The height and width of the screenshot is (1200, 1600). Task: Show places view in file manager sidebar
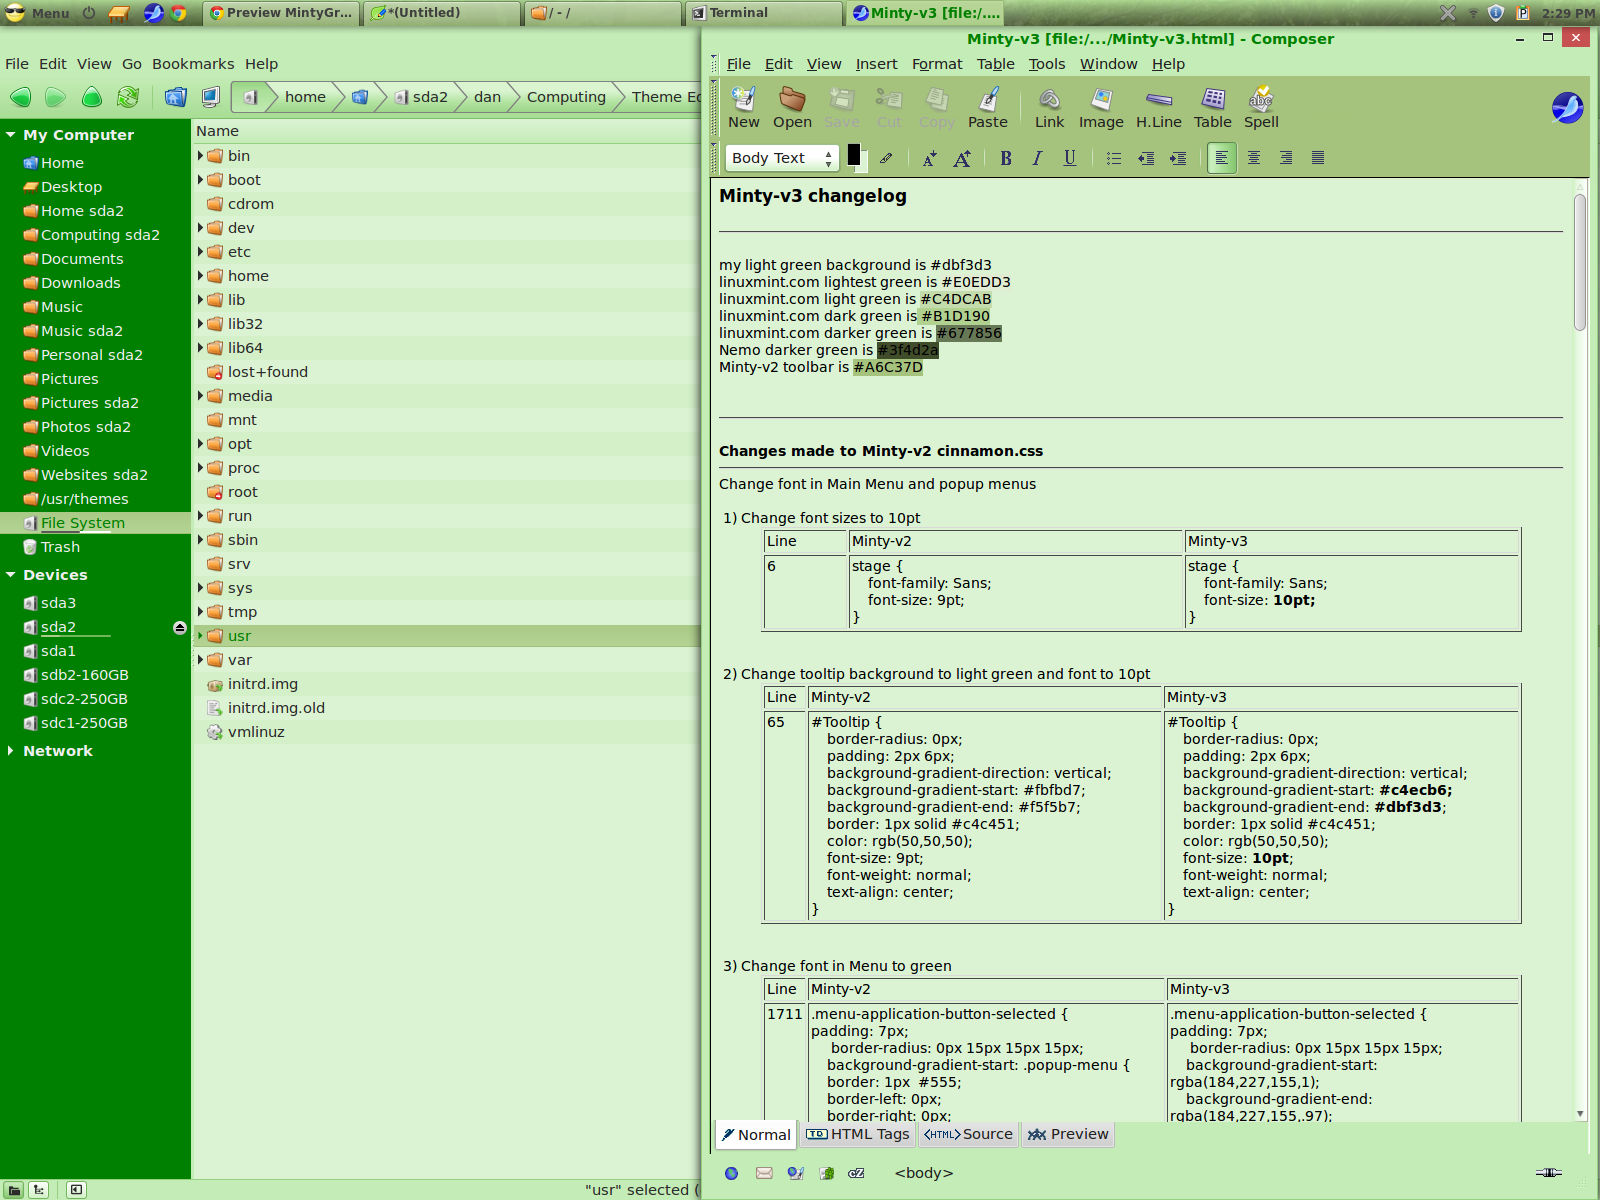pyautogui.click(x=14, y=1189)
